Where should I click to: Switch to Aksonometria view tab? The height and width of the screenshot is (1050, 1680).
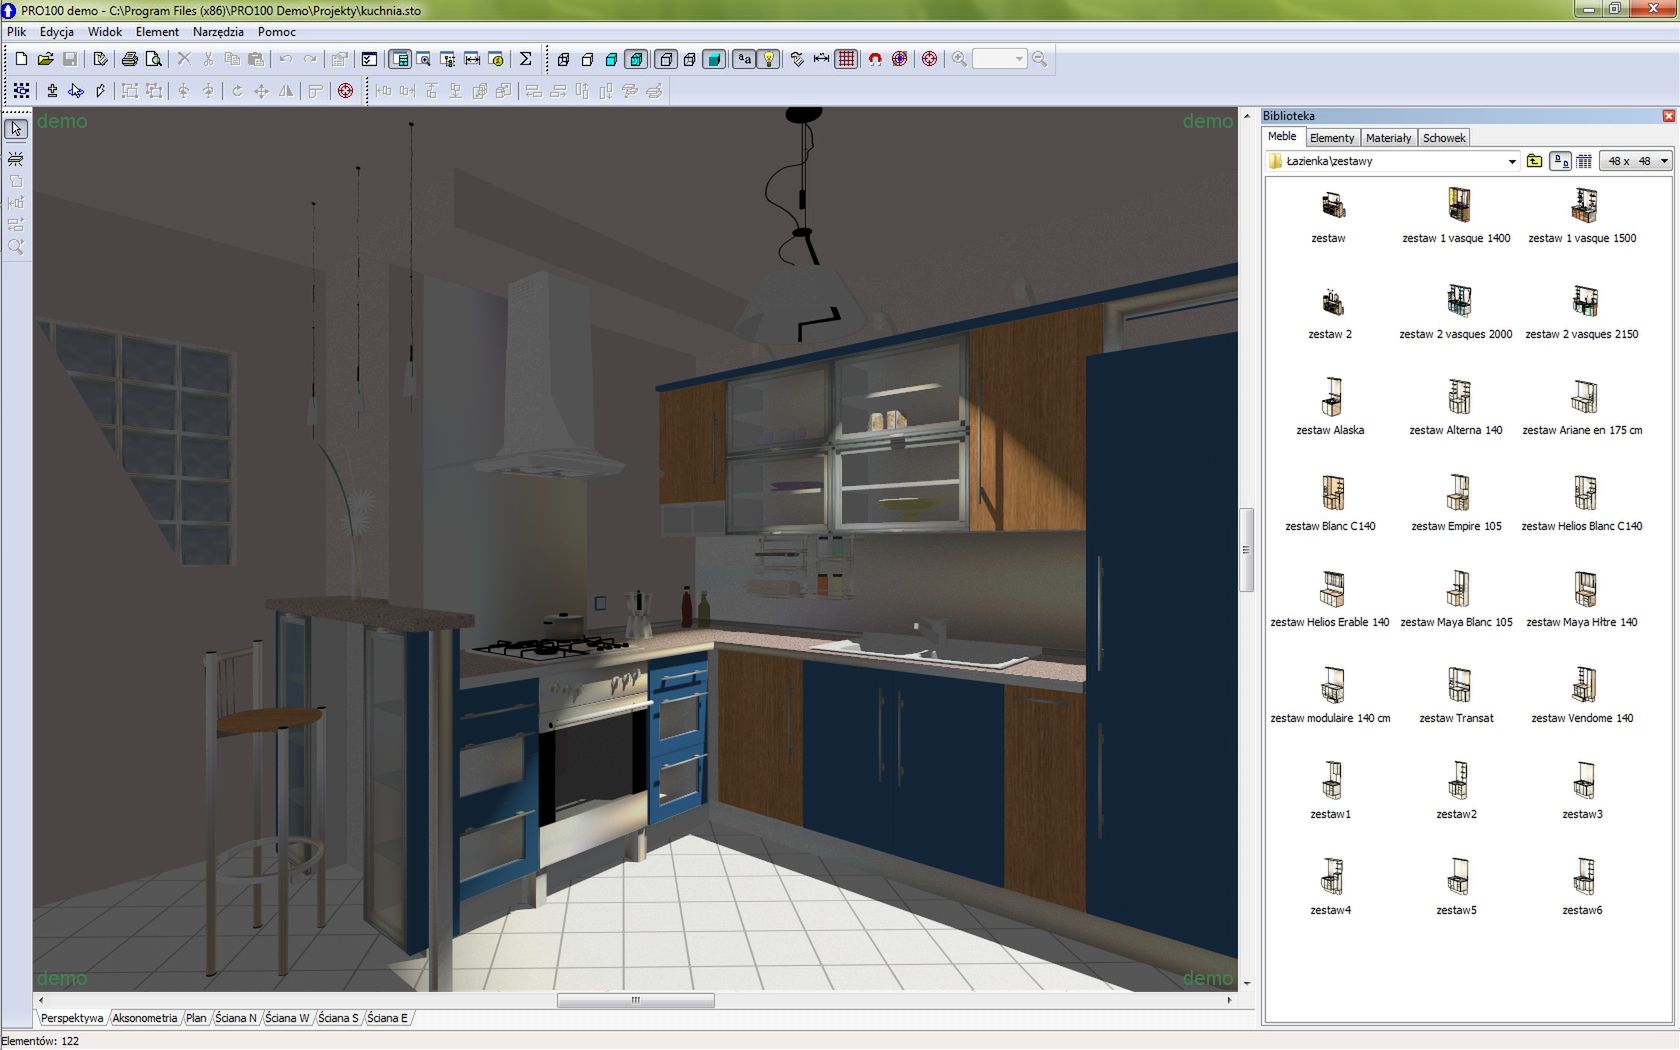coord(144,1018)
